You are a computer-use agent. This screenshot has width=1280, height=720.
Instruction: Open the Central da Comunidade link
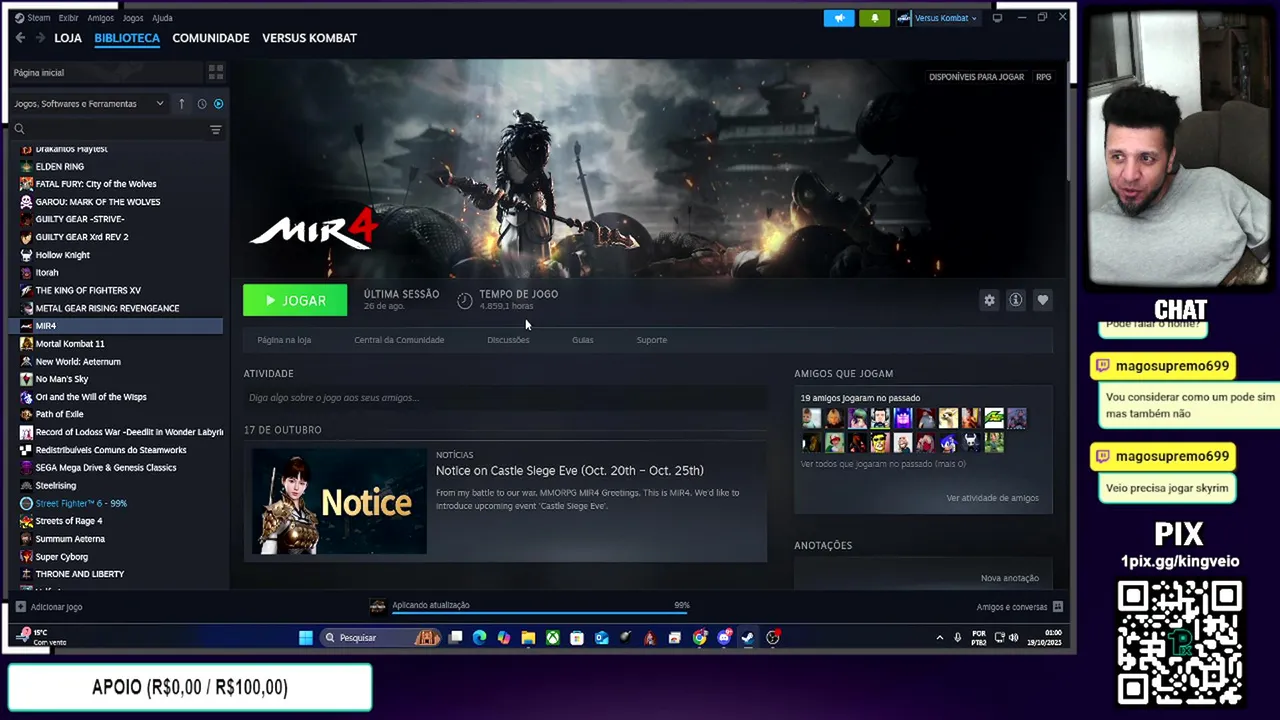[x=399, y=340]
